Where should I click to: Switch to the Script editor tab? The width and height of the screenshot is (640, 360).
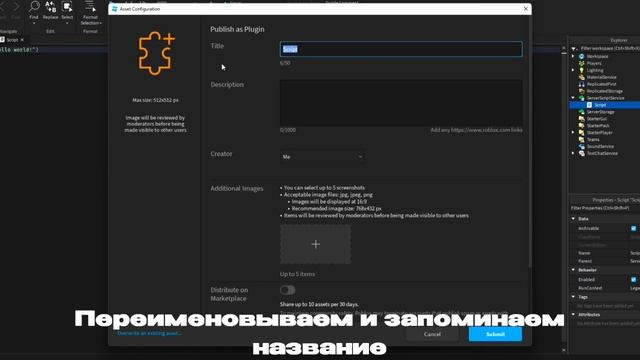(x=12, y=40)
